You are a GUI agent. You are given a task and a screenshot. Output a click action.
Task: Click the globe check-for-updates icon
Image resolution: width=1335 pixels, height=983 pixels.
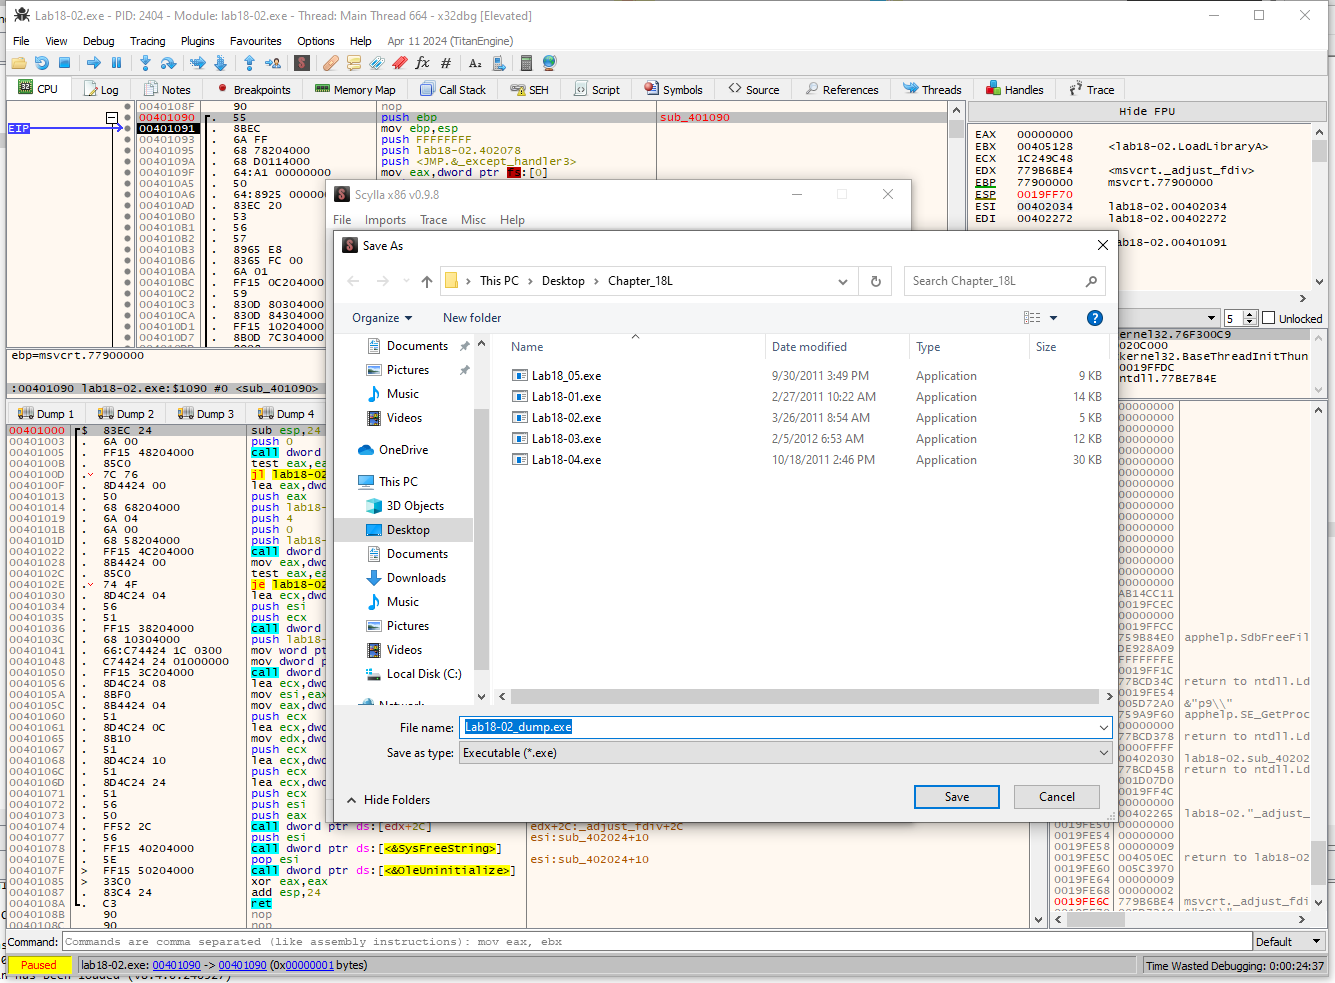click(550, 63)
